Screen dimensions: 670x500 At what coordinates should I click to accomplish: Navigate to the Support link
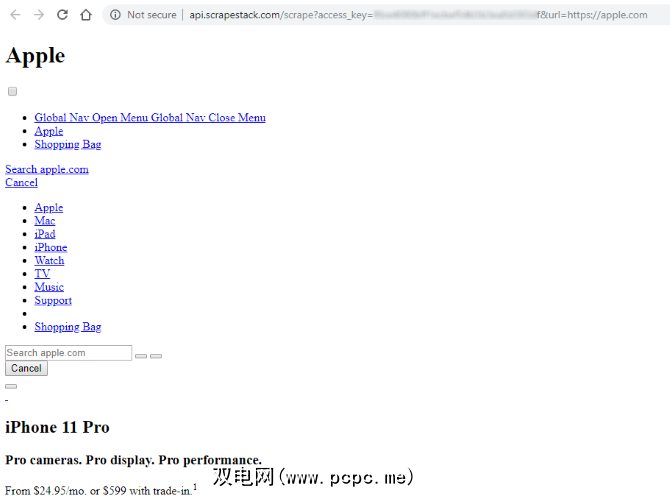tap(53, 300)
